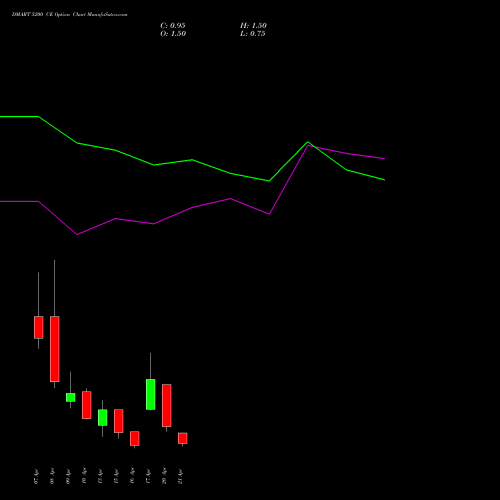Screen dimensions: 500x500
Task: Click the 21 Apr date label
Action: (180, 476)
